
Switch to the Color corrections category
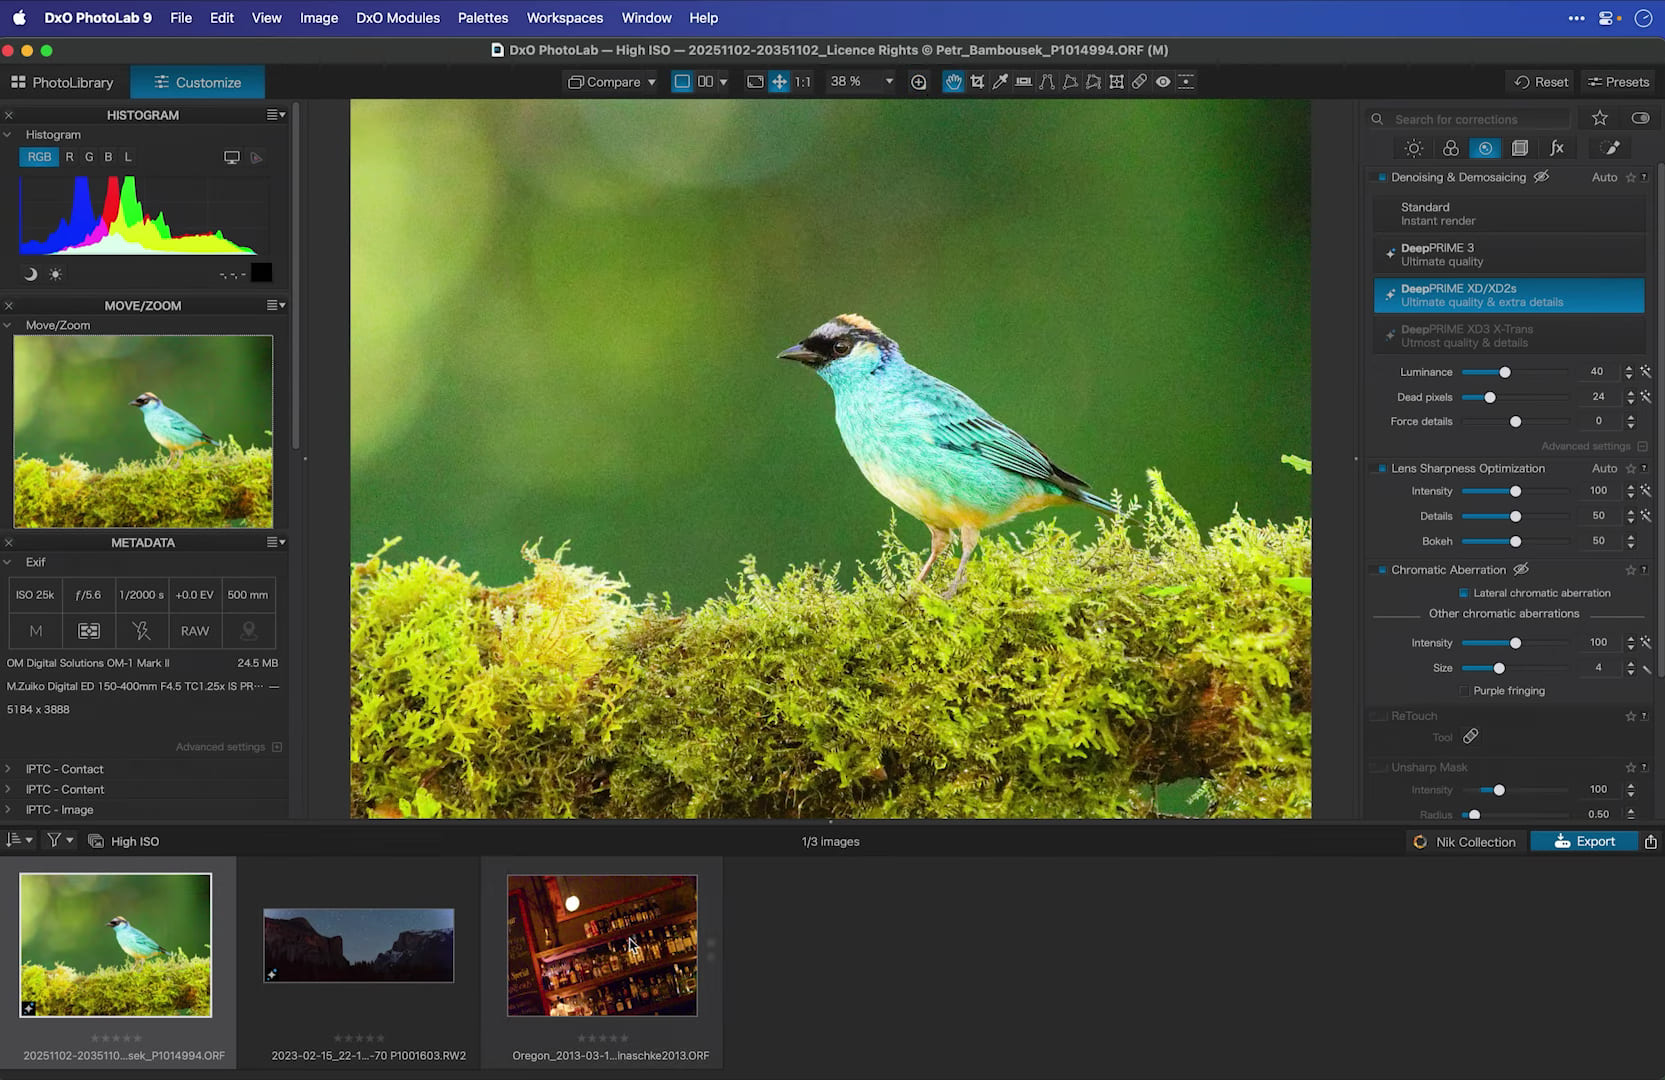click(x=1451, y=147)
